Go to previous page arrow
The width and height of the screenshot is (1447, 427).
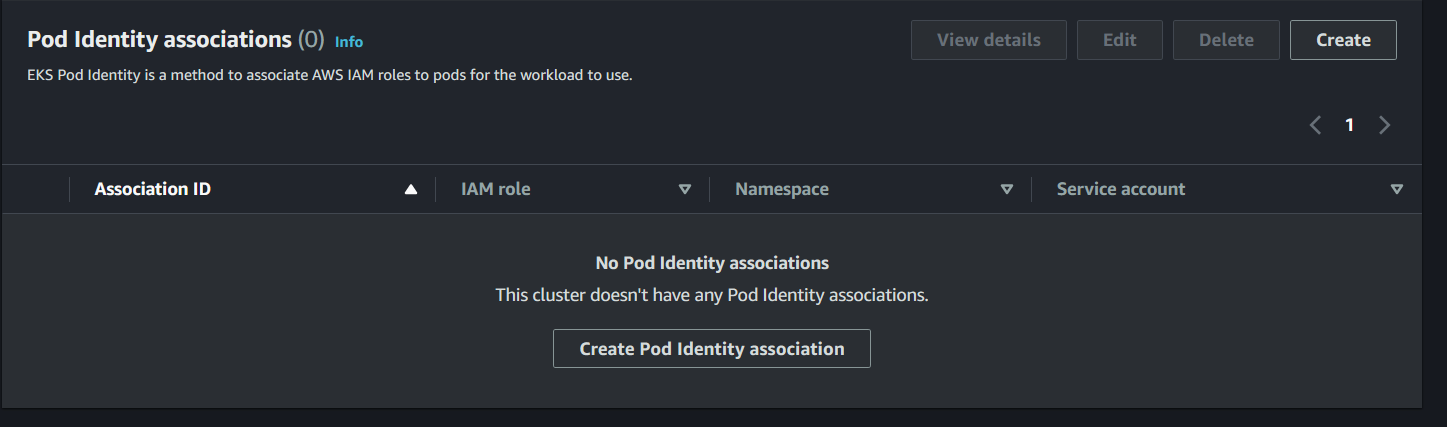click(x=1315, y=125)
